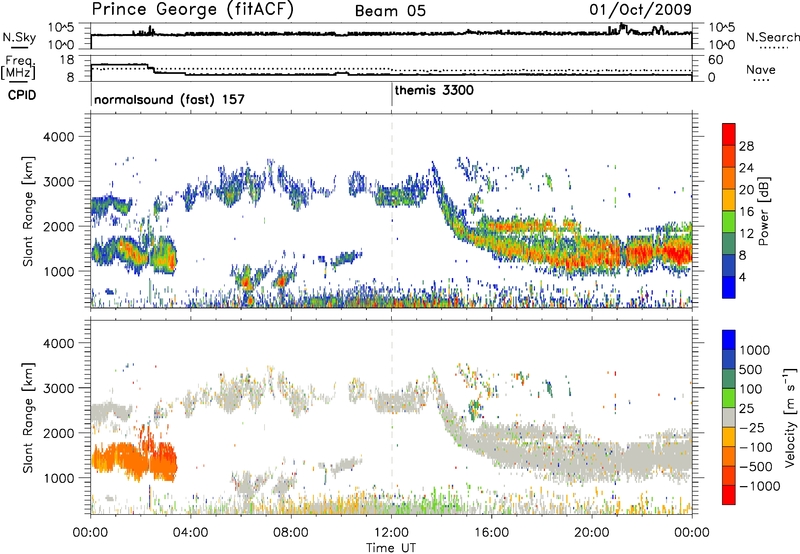Click '4000' on the power panel axis
The image size is (800, 554).
pos(58,137)
